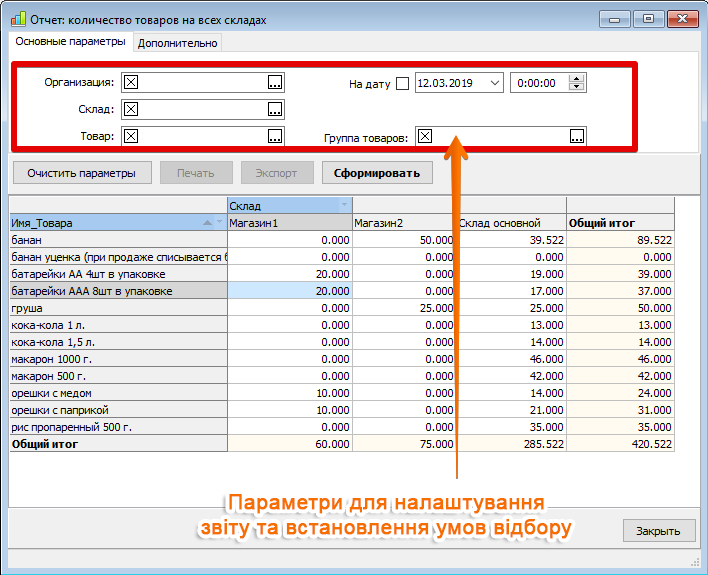Screen dimensions: 708x575
Task: Open Товар selection with ellipsis button
Action: point(275,136)
